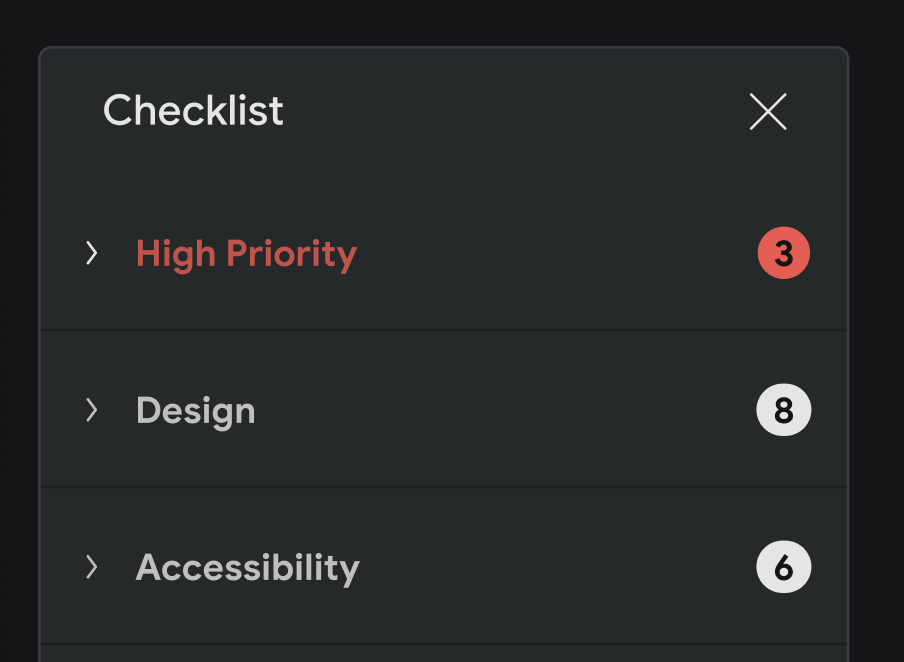Select the High Priority label text
904x662 pixels.
[246, 253]
